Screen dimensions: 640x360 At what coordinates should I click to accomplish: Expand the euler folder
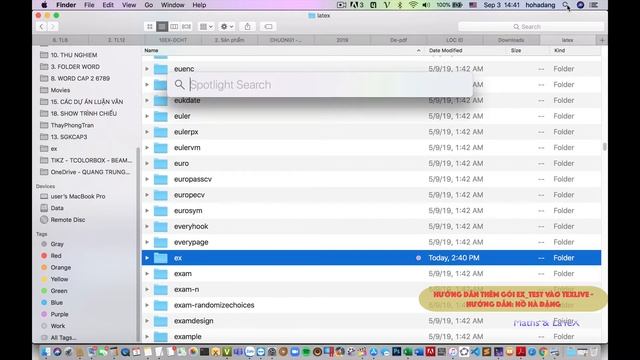(147, 116)
